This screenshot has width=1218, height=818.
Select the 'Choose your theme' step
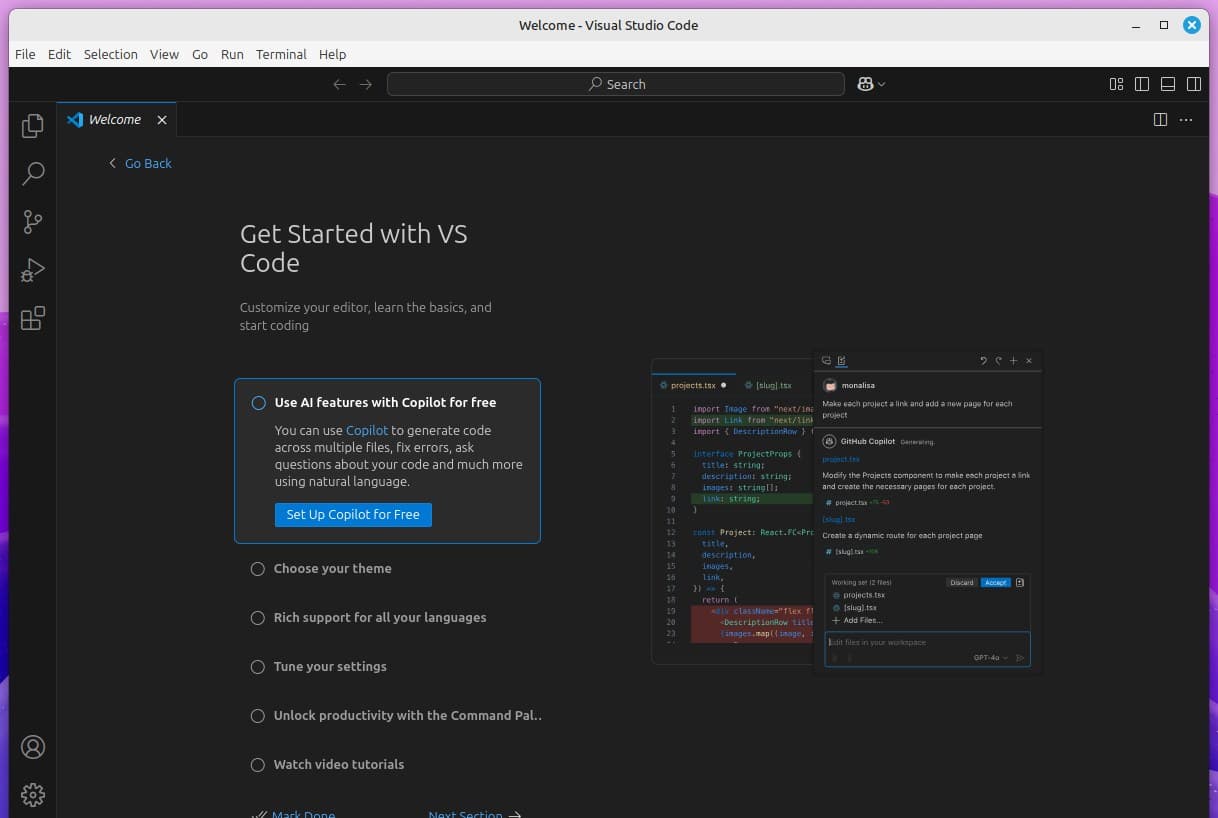pos(332,568)
